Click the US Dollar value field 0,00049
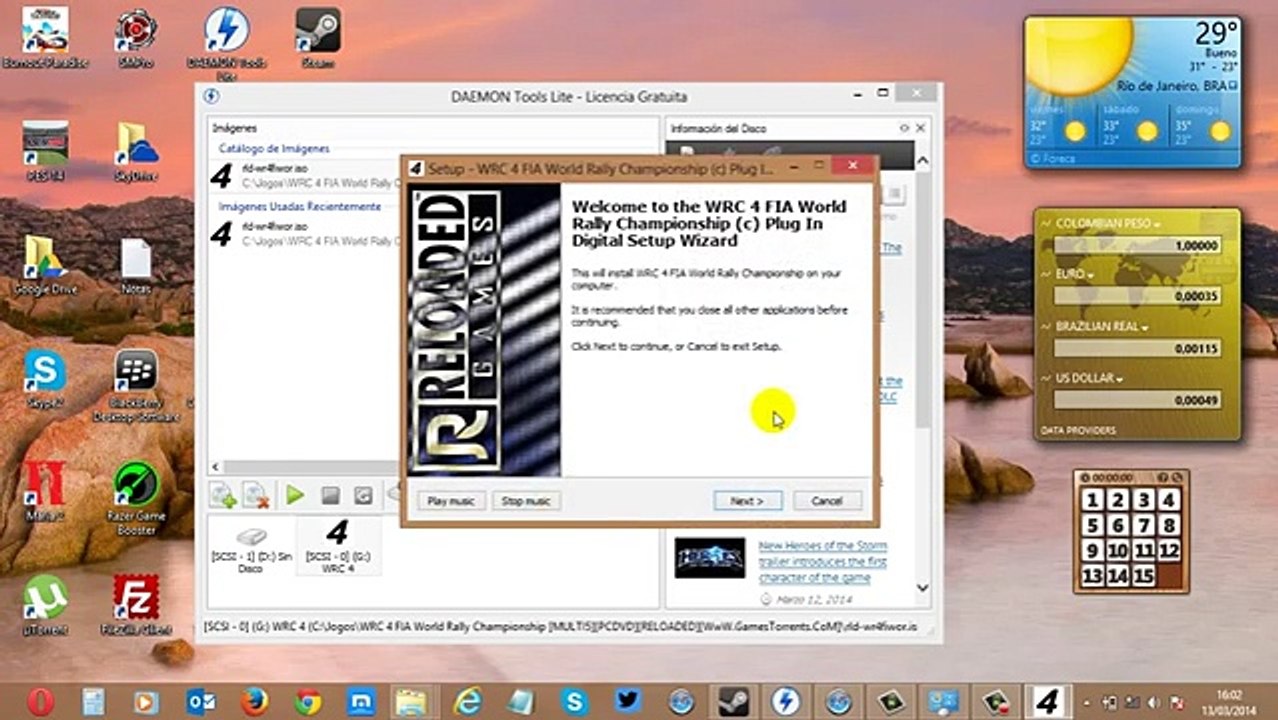The image size is (1278, 720). 1138,400
